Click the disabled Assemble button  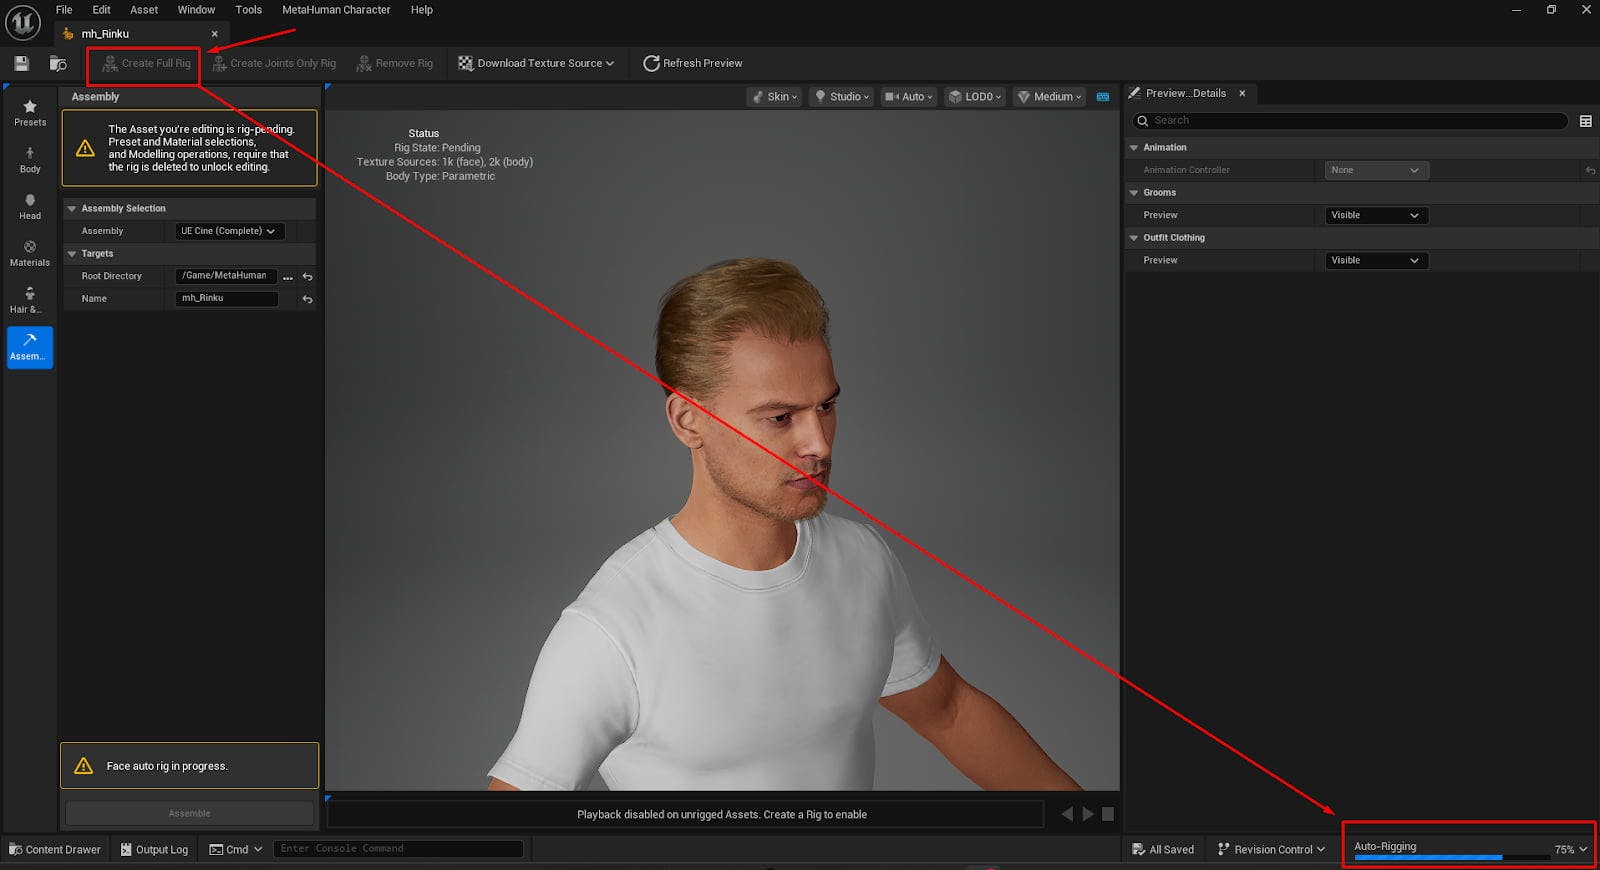[189, 814]
